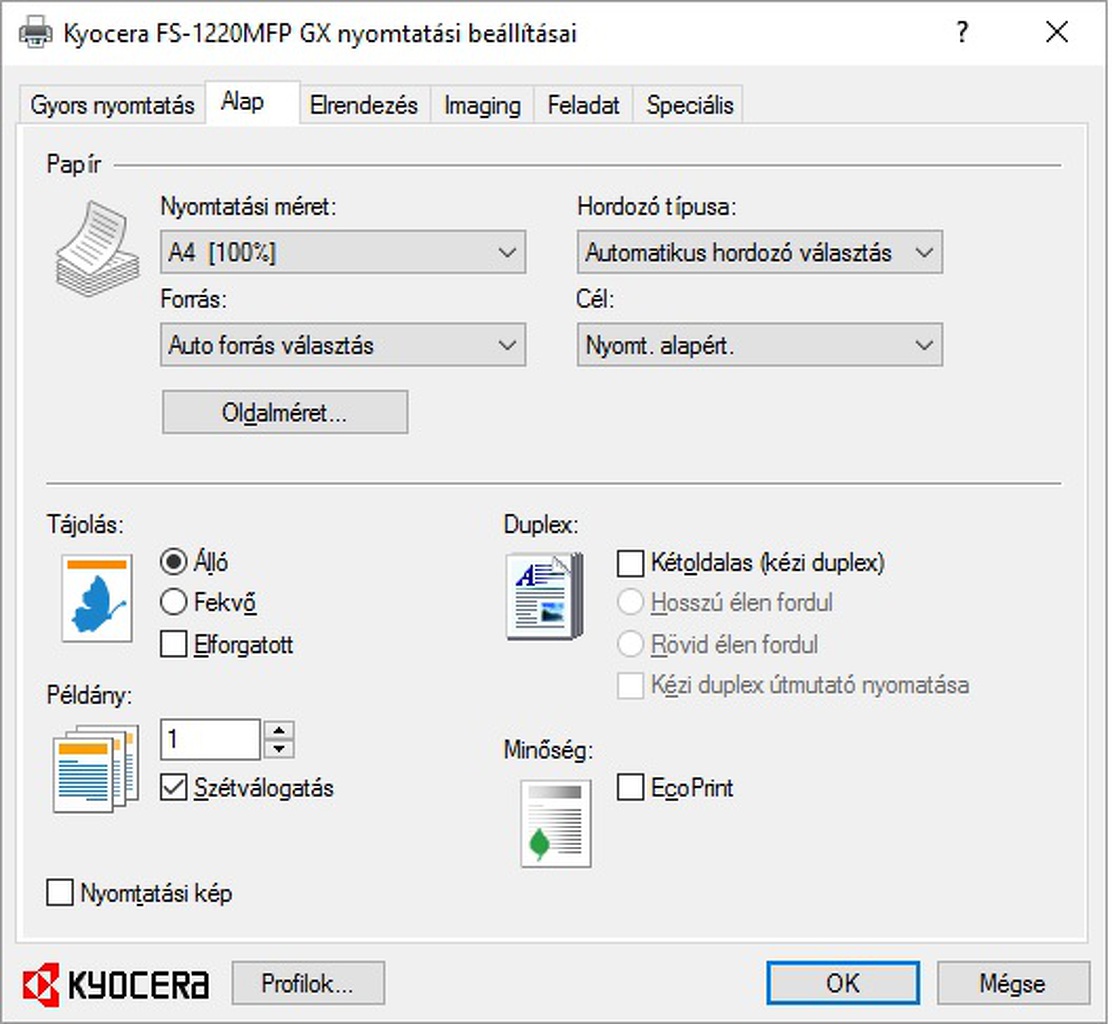Click the Kyocera logo at bottom left

pos(116,983)
